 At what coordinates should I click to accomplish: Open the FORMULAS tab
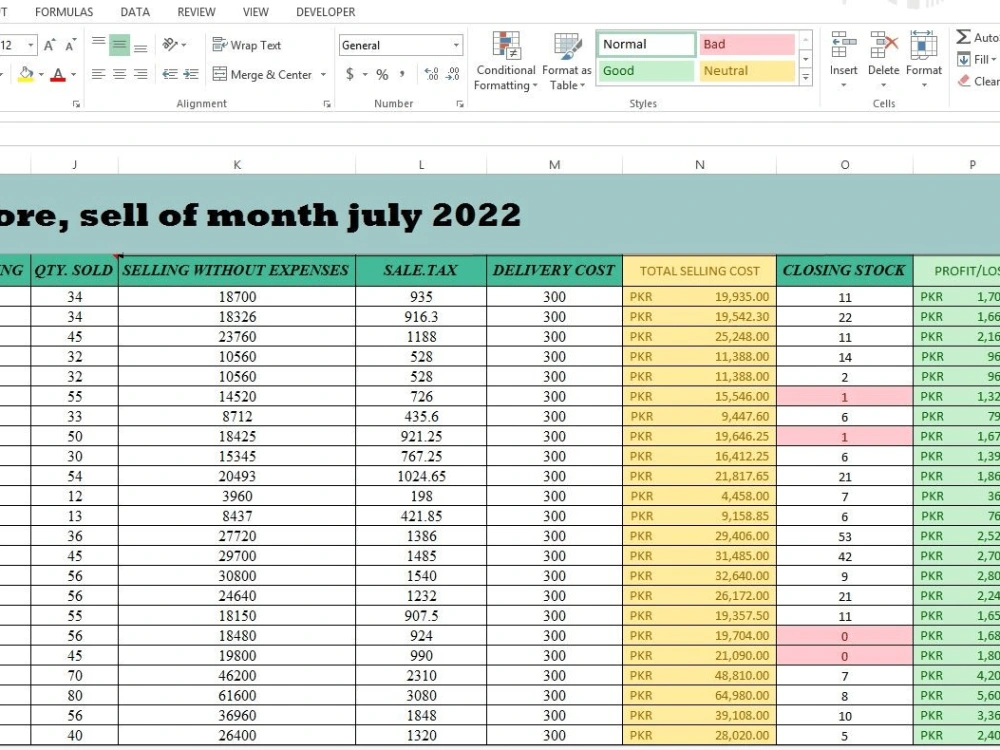click(x=64, y=12)
